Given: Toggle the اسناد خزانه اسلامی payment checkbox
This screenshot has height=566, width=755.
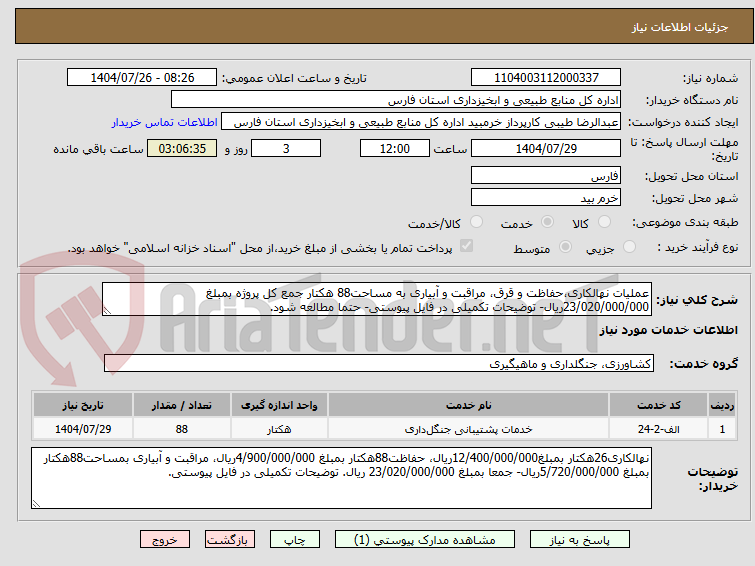Looking at the screenshot, I should pyautogui.click(x=466, y=246).
